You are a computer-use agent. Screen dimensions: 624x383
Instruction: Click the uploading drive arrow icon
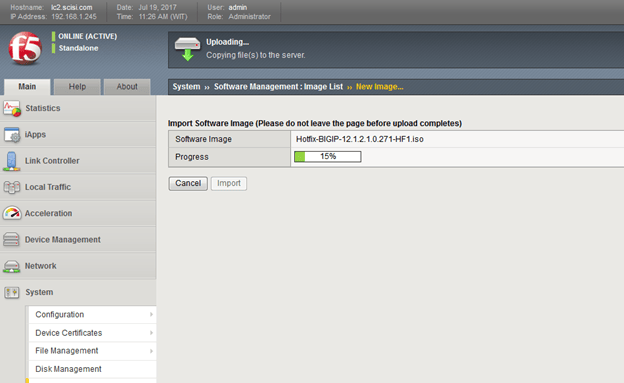click(187, 49)
